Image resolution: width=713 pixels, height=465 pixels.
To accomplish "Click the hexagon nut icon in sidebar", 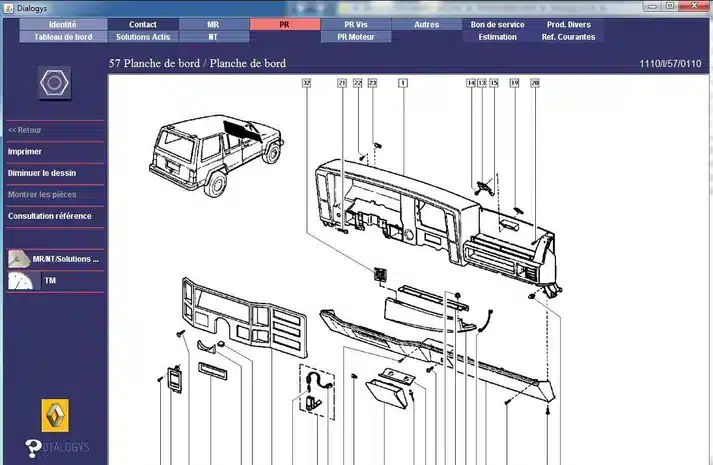I will click(54, 83).
